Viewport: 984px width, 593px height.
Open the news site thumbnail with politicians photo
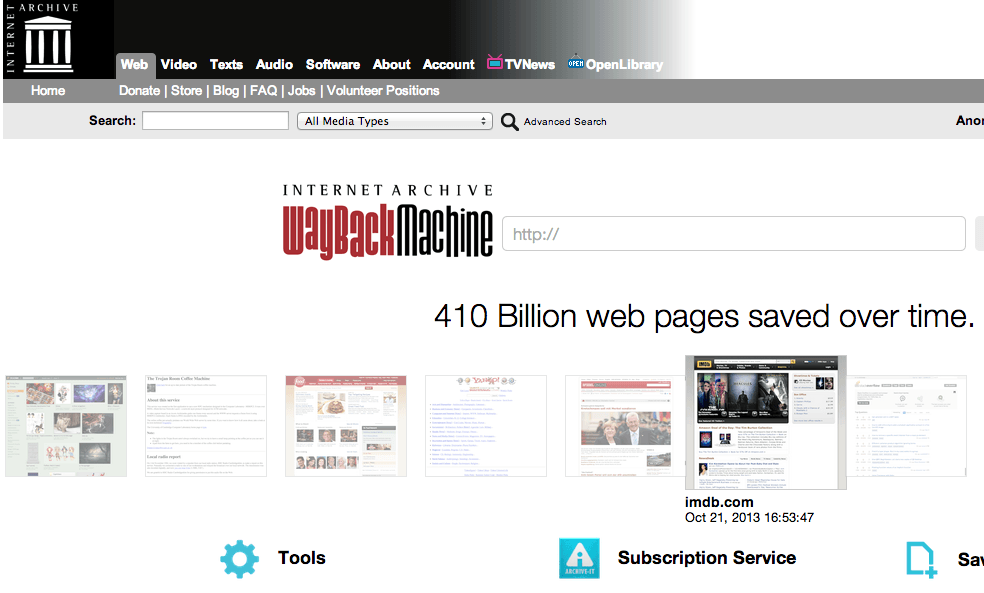pyautogui.click(x=625, y=426)
